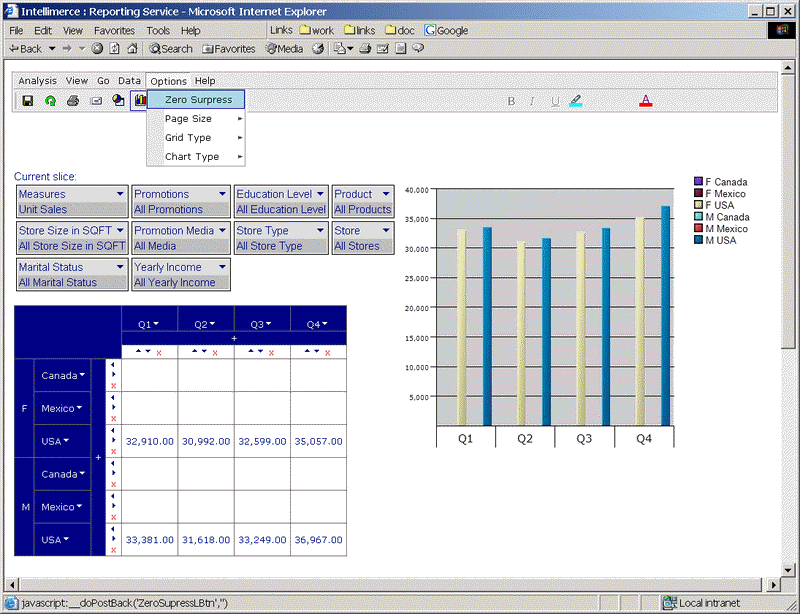Open the doc links folder
This screenshot has width=800, height=614.
399,31
